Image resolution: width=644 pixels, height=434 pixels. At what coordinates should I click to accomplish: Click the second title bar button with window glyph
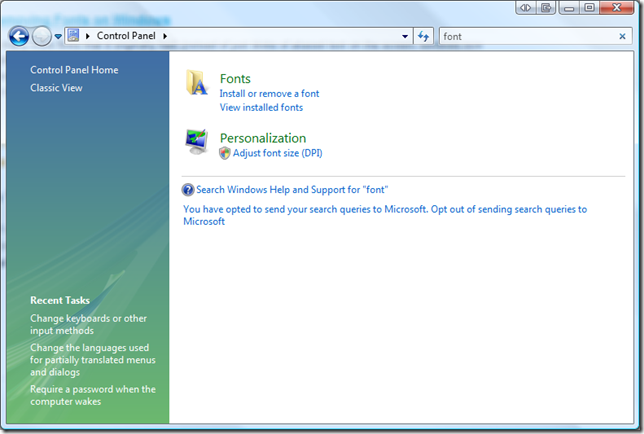(546, 7)
